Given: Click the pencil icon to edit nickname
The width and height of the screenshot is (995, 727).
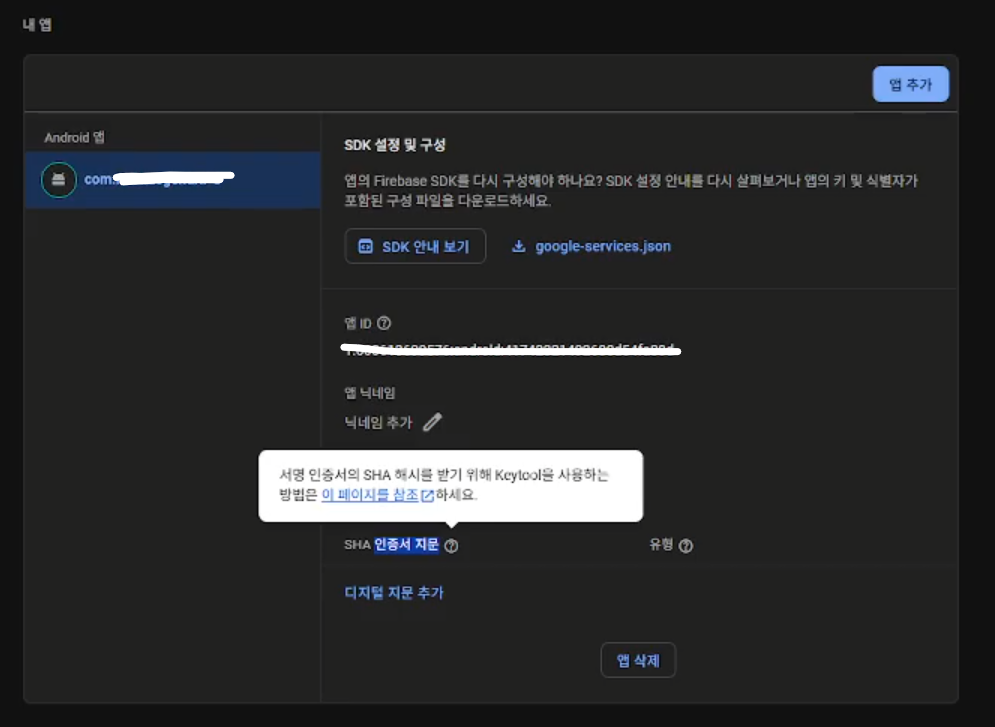Looking at the screenshot, I should (x=433, y=422).
